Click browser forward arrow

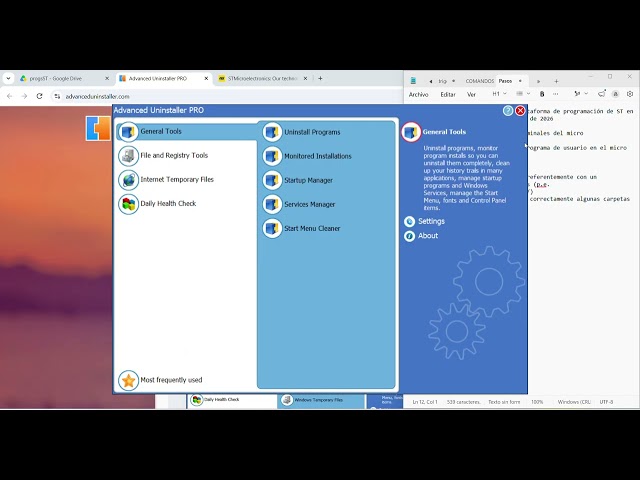(24, 96)
